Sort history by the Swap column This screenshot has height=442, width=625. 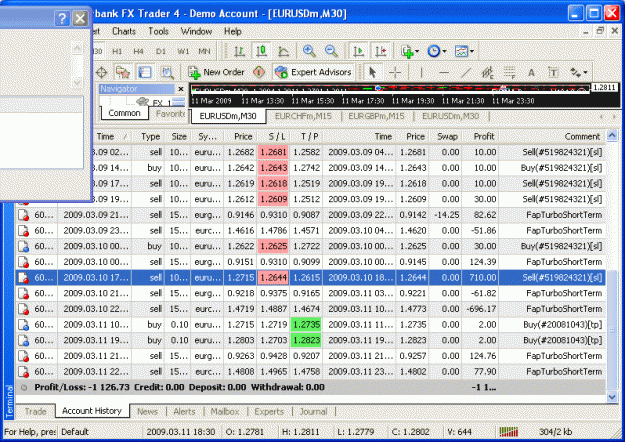[x=445, y=136]
